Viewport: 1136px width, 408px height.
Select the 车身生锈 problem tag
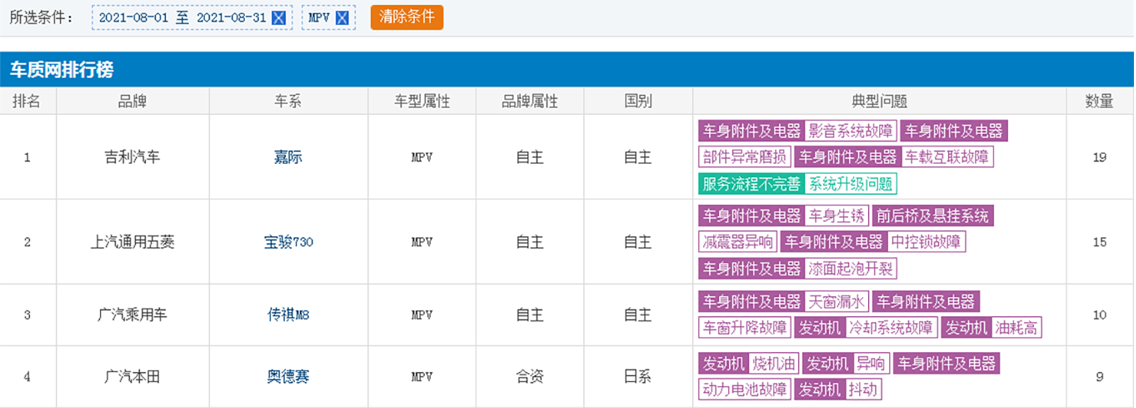click(x=835, y=215)
